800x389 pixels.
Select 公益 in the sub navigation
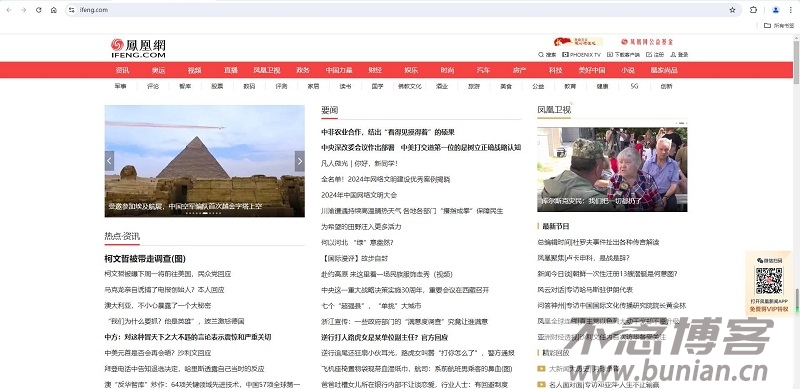click(x=538, y=86)
